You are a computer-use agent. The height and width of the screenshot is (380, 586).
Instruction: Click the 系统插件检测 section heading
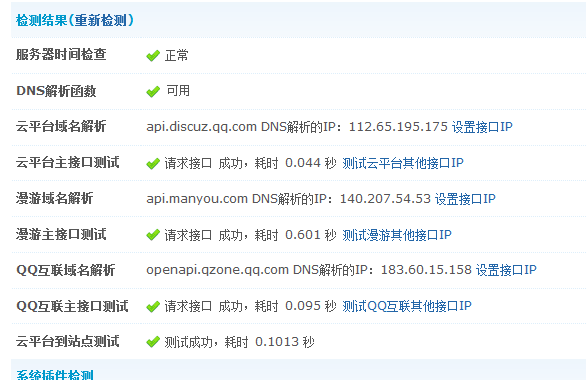click(x=55, y=374)
